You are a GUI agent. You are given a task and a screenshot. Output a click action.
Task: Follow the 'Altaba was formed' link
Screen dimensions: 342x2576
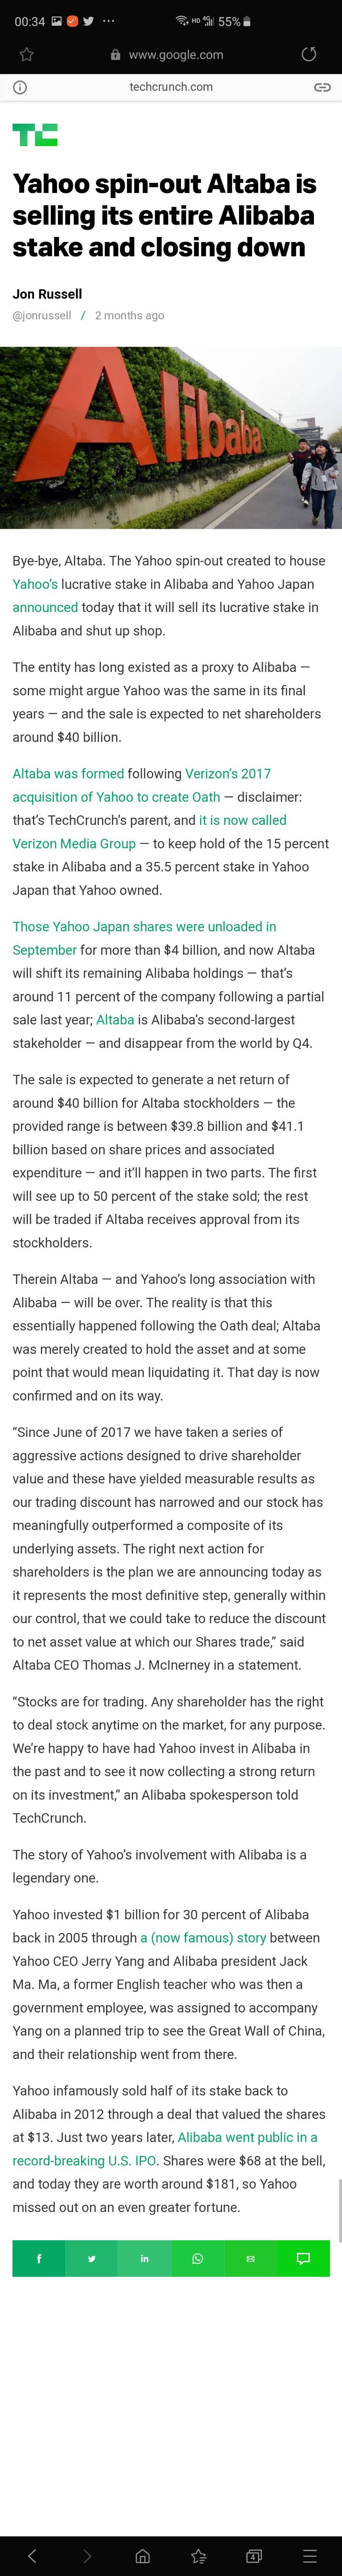68,773
